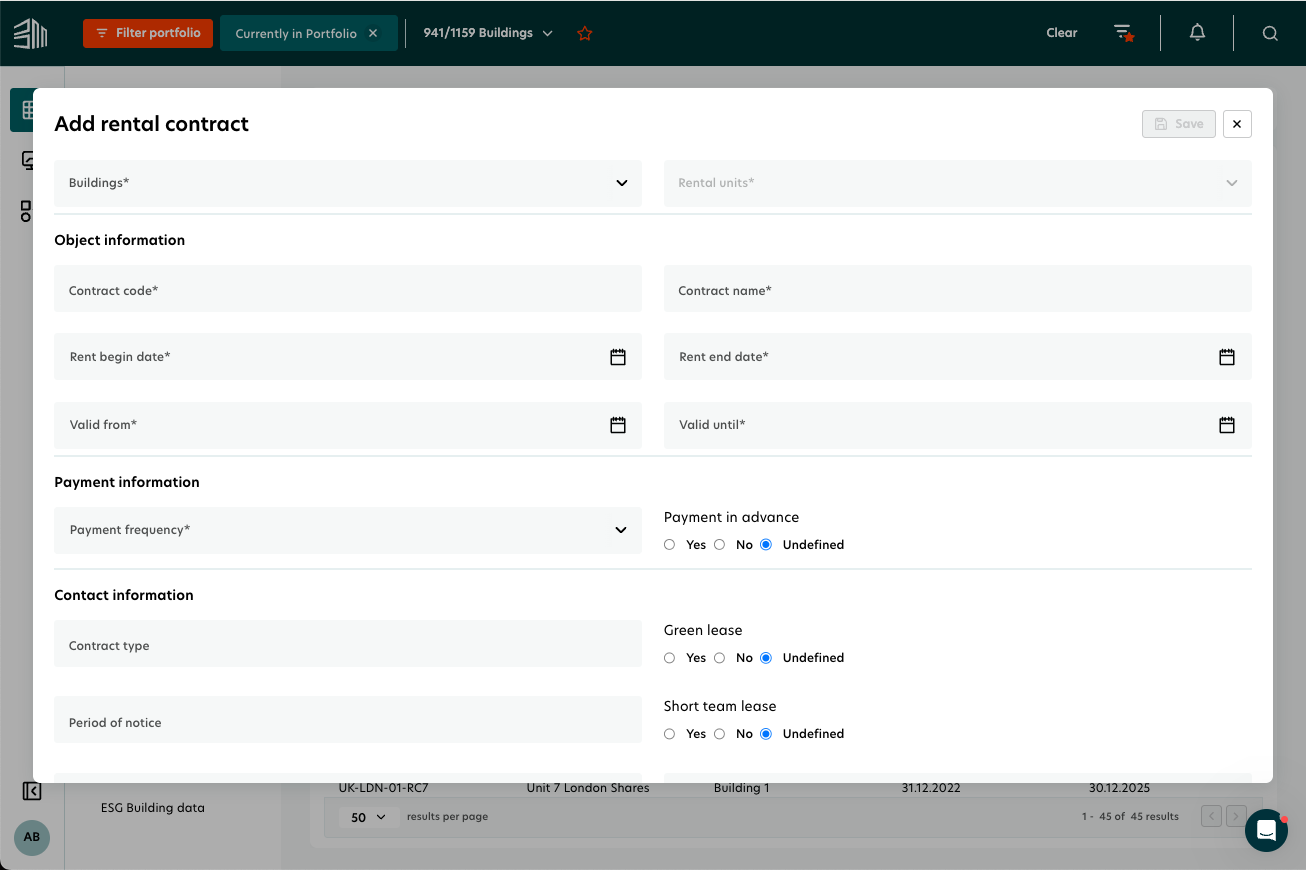Click the UK-LDN-01-RC7 table cell
This screenshot has height=870, width=1306.
click(x=383, y=789)
